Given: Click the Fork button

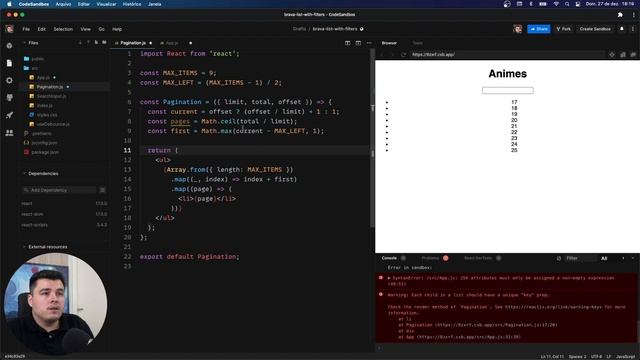Looking at the screenshot, I should [x=563, y=29].
